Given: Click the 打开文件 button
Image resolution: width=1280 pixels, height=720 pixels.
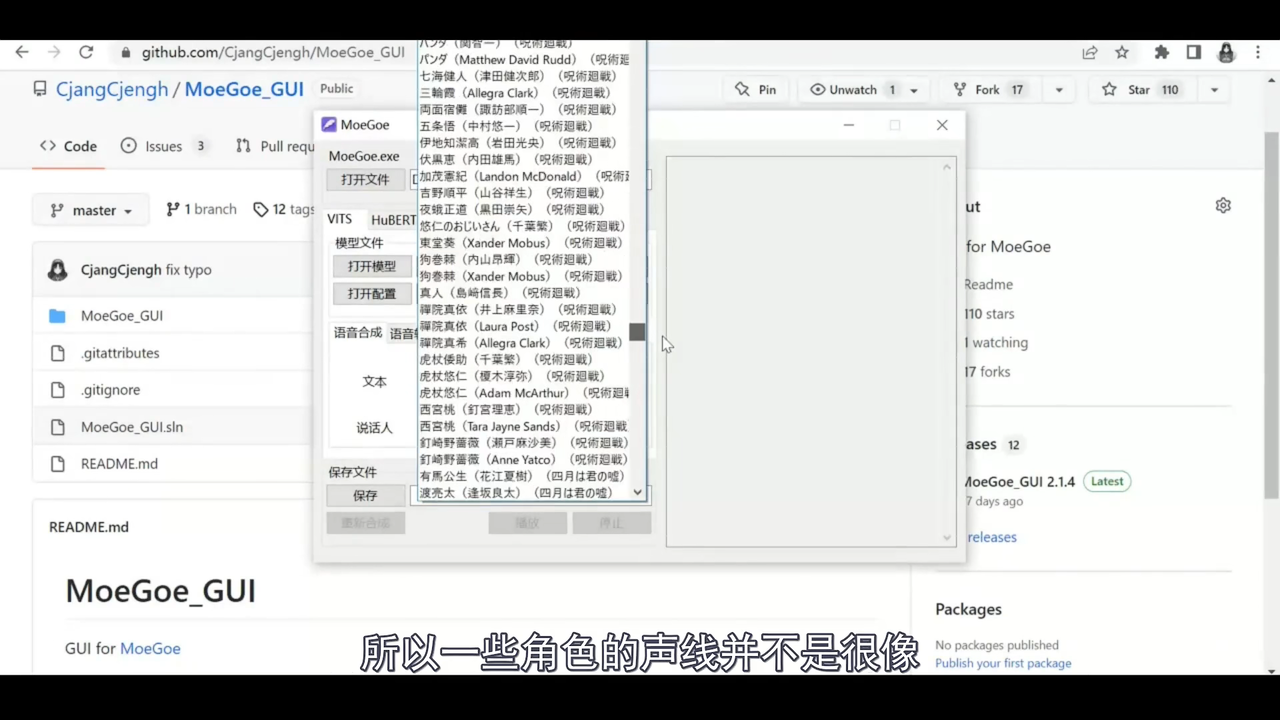Looking at the screenshot, I should click(x=365, y=180).
